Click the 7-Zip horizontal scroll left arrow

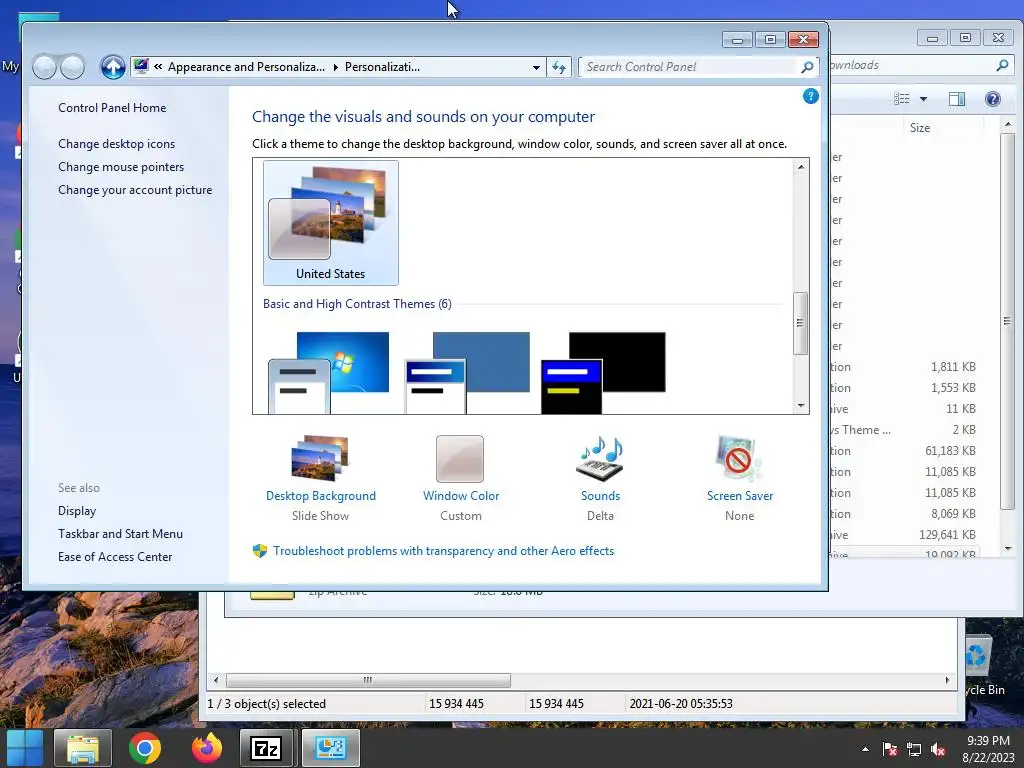(x=216, y=680)
